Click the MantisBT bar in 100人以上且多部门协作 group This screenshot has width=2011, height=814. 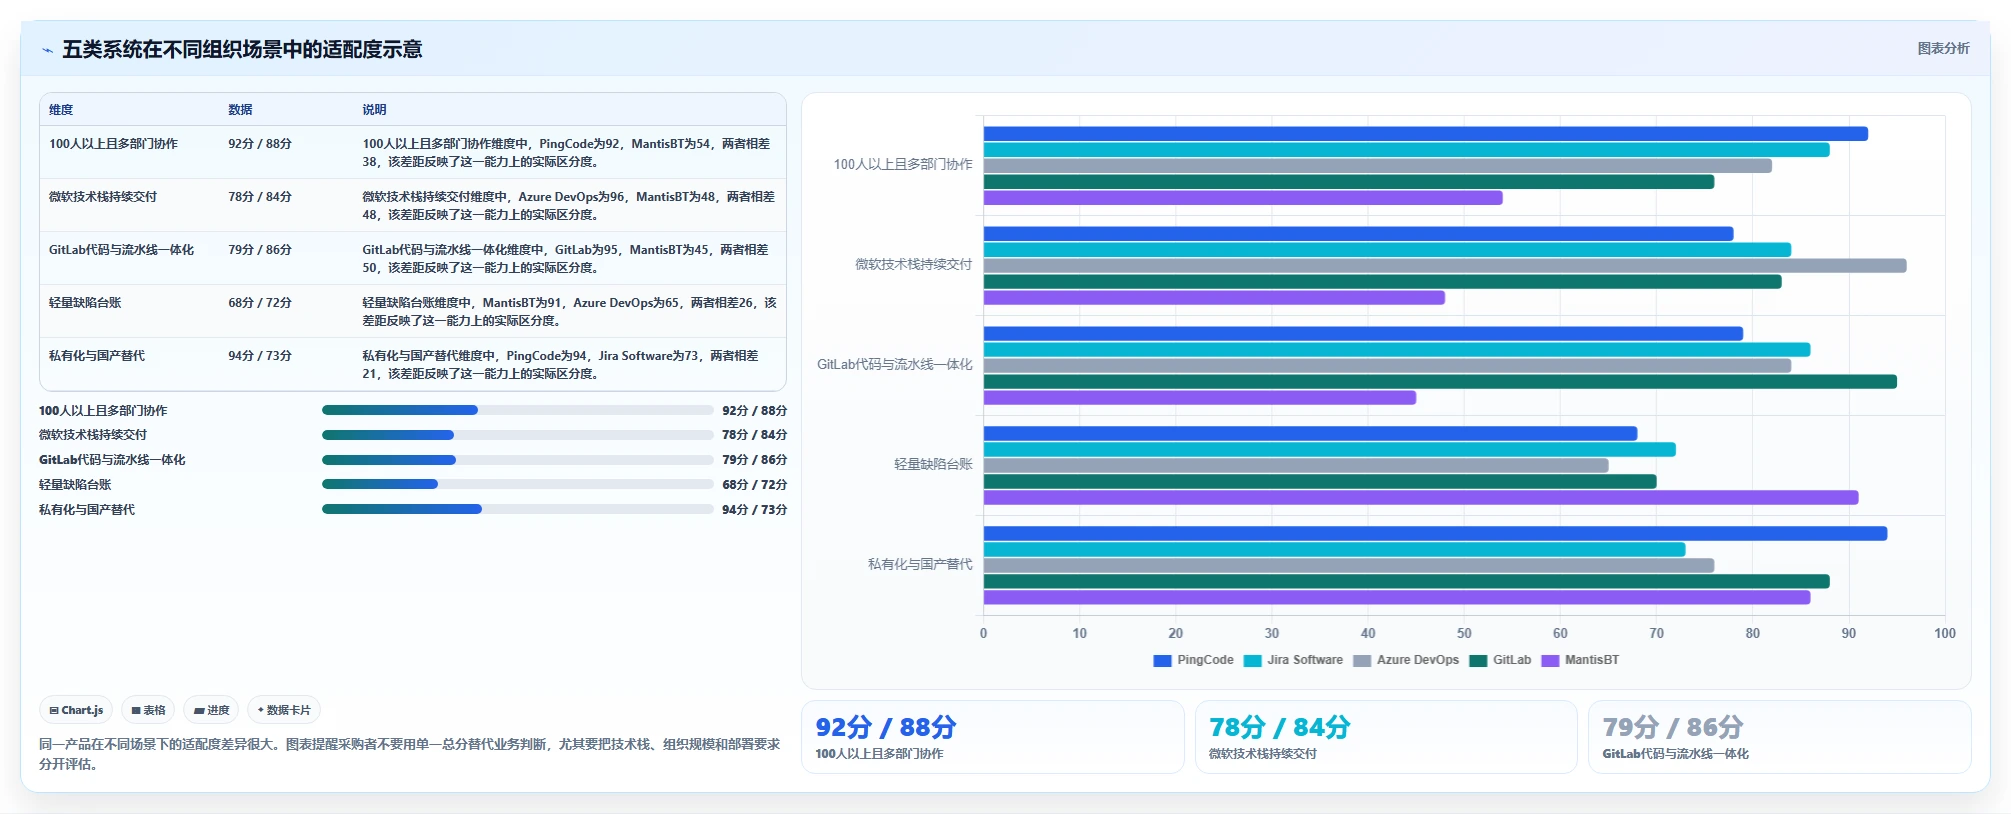(1243, 198)
